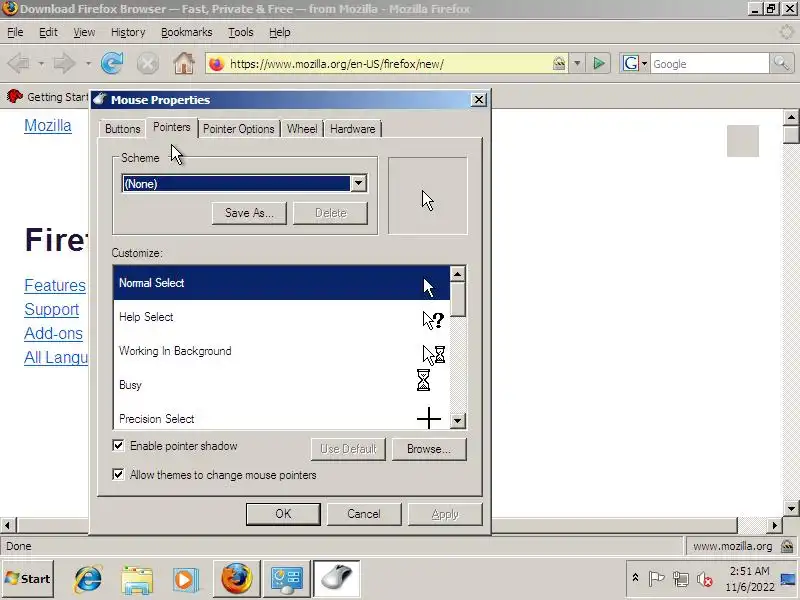The height and width of the screenshot is (600, 800).
Task: Click the Add-ons link
Action: [x=53, y=333]
